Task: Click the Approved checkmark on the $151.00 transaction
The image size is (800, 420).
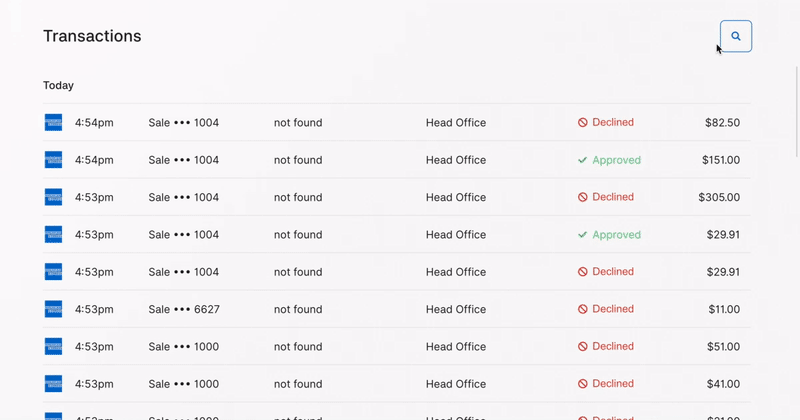Action: [582, 160]
